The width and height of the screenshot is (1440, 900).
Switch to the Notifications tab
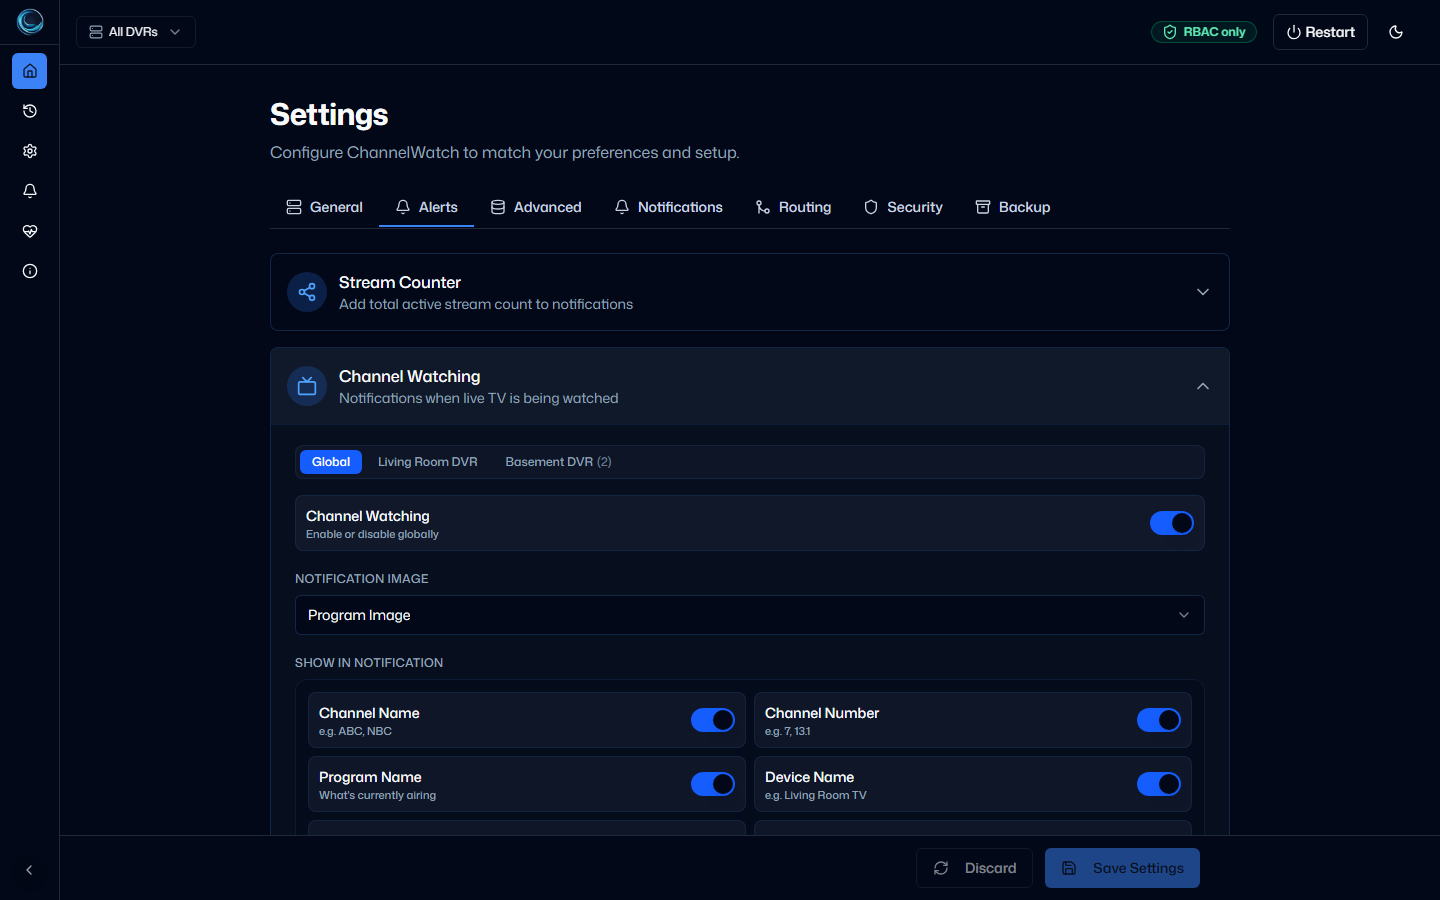(669, 207)
